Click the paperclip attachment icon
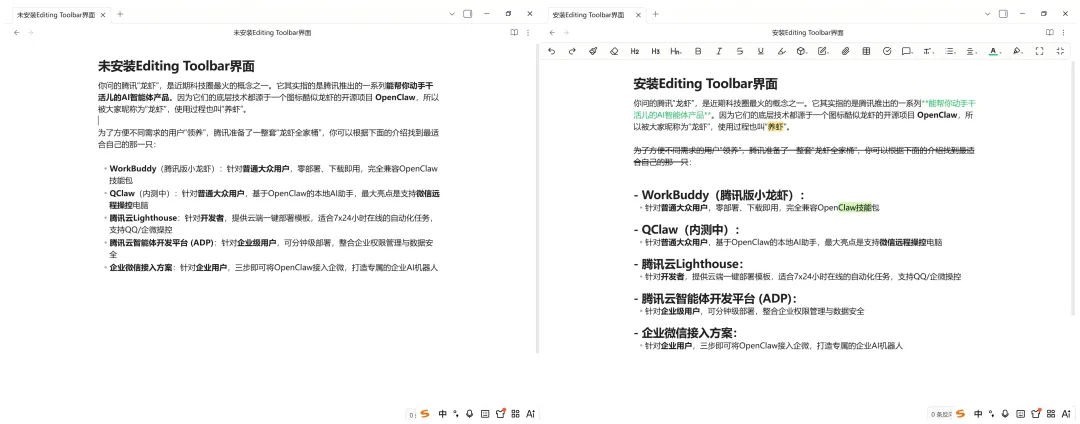 (845, 51)
